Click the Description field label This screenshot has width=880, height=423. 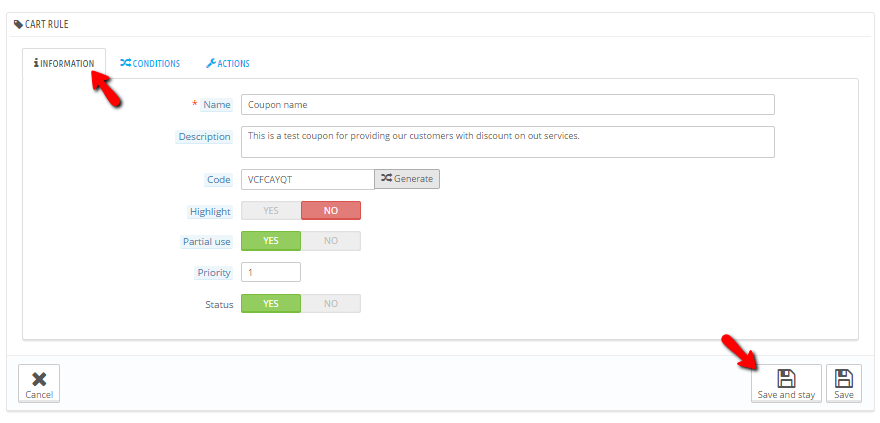[x=204, y=137]
